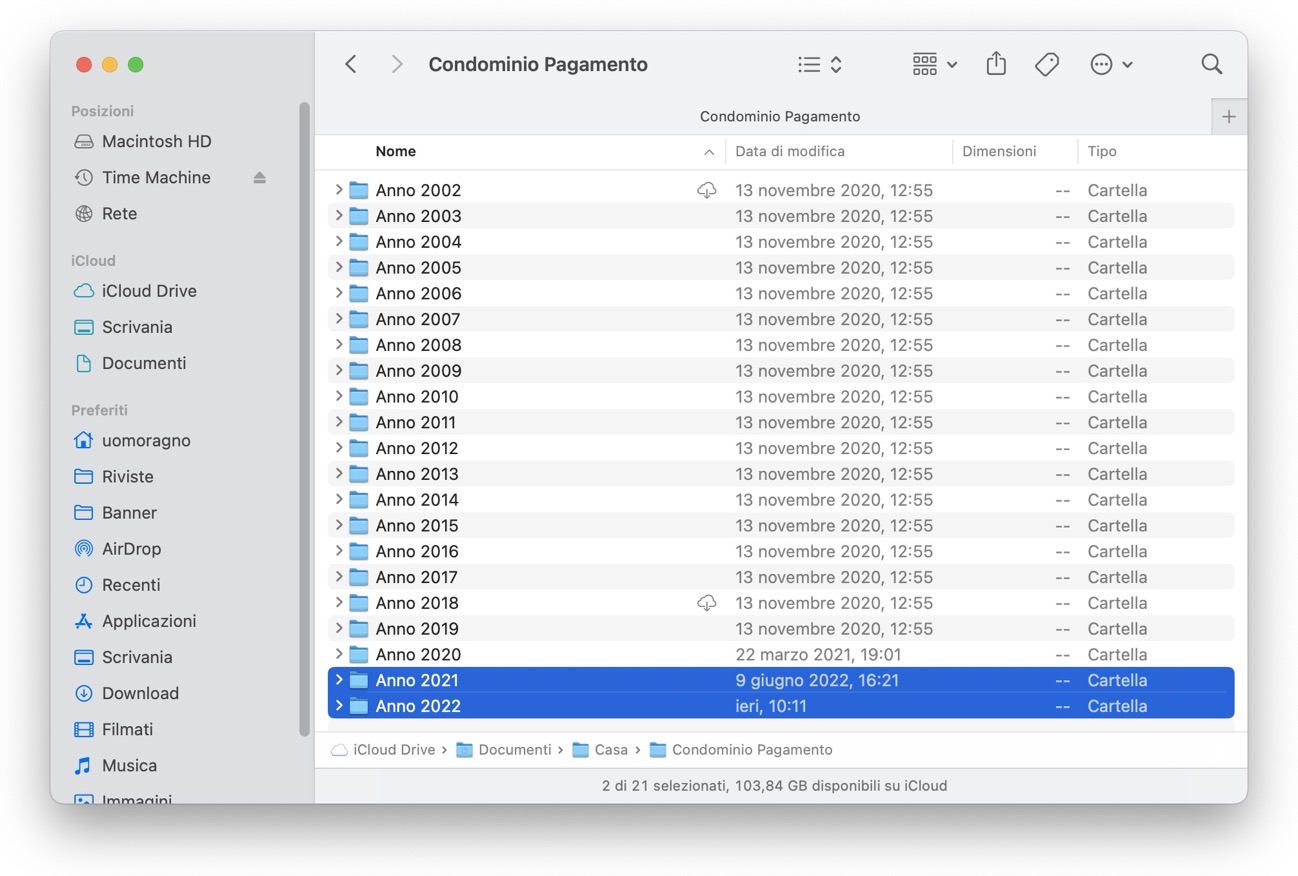
Task: Navigate back using the back arrow
Action: [351, 63]
